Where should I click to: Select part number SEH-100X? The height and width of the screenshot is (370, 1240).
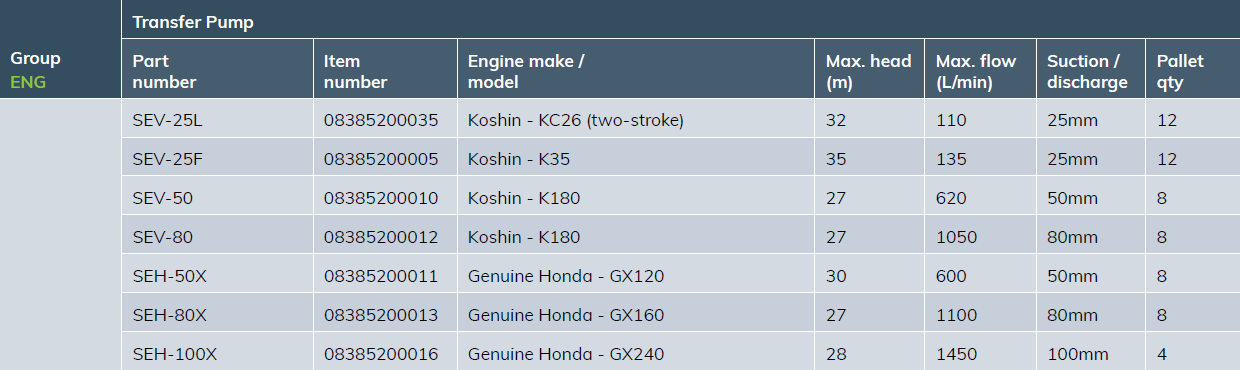(x=174, y=354)
